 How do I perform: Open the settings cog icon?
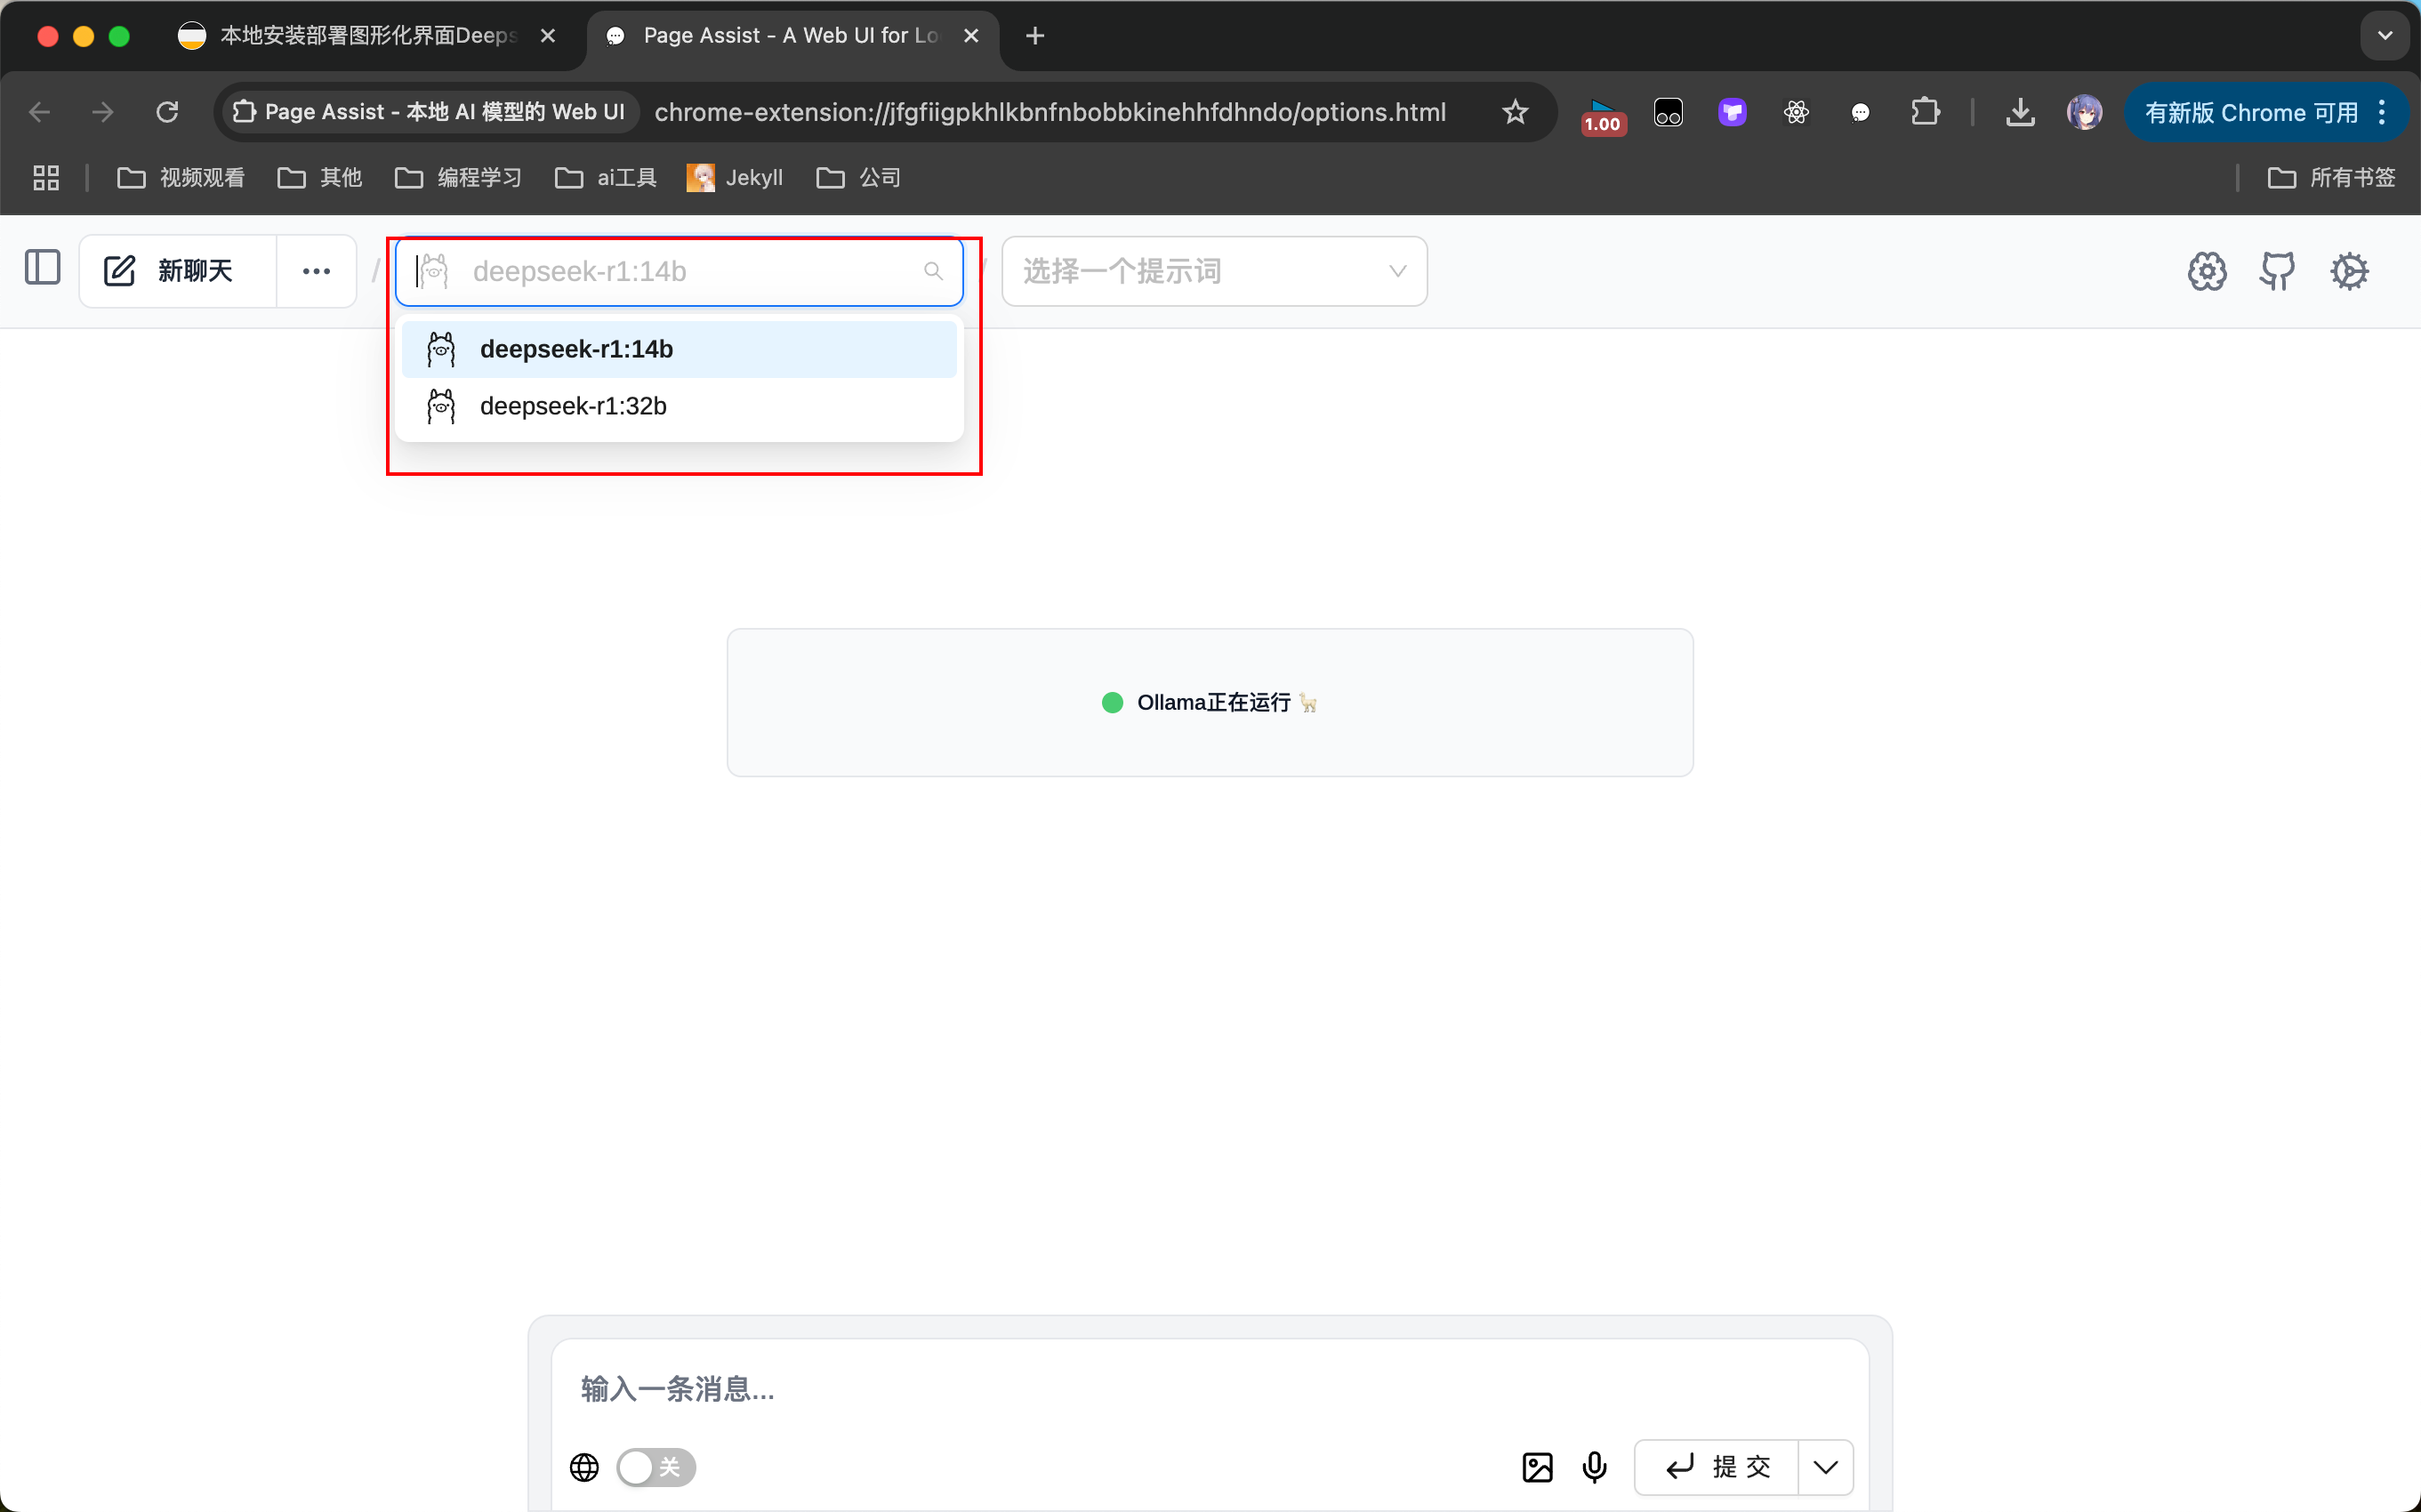pos(2349,271)
